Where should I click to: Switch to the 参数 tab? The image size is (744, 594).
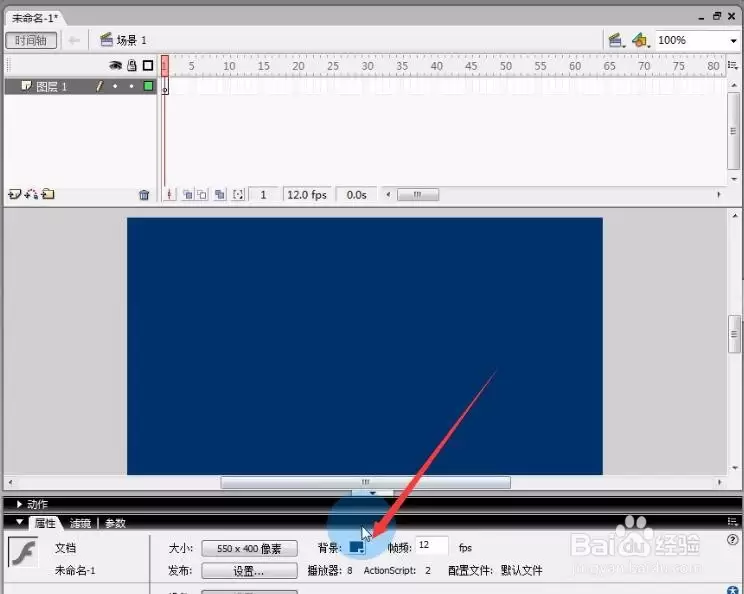pyautogui.click(x=115, y=523)
